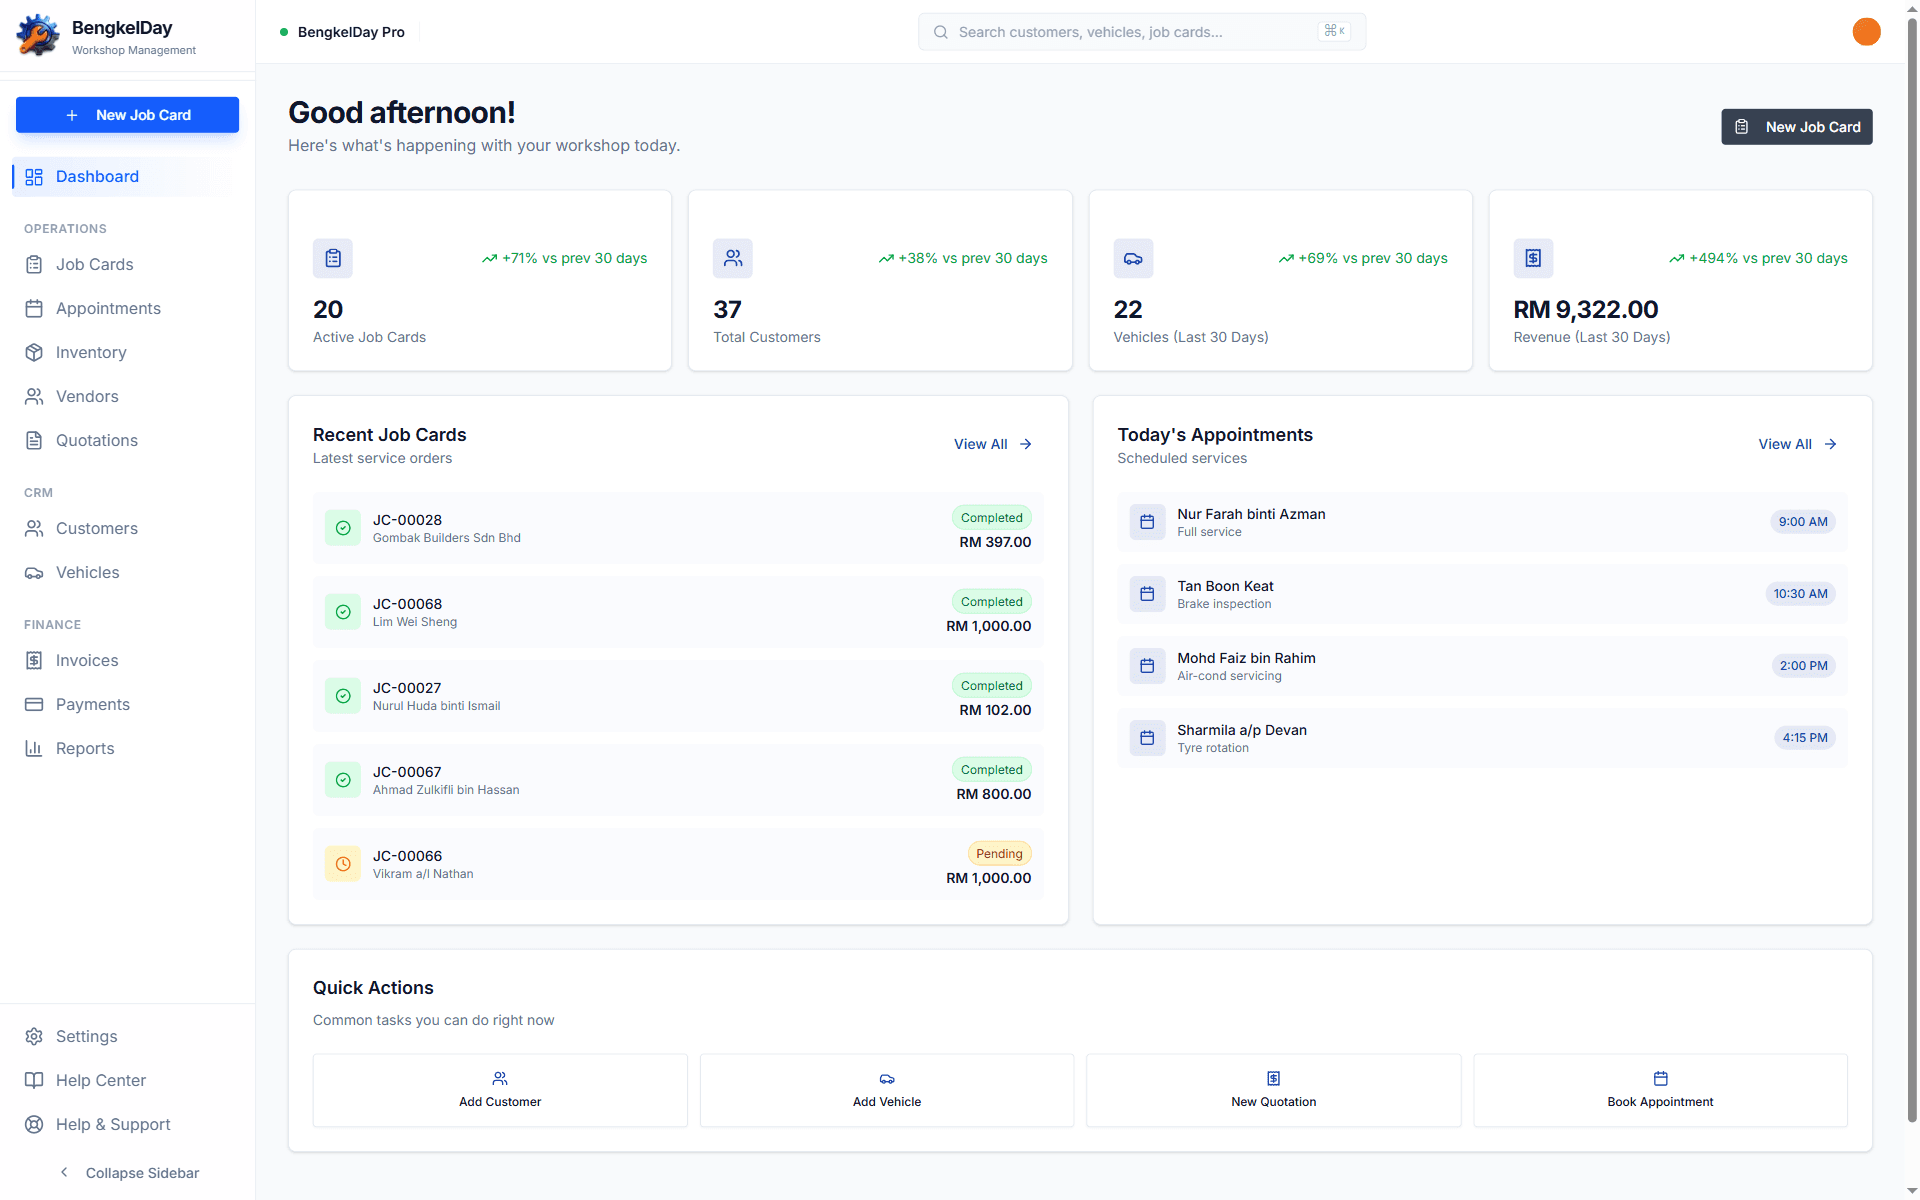Click Add Vehicle quick action
The width and height of the screenshot is (1920, 1200).
click(x=887, y=1090)
